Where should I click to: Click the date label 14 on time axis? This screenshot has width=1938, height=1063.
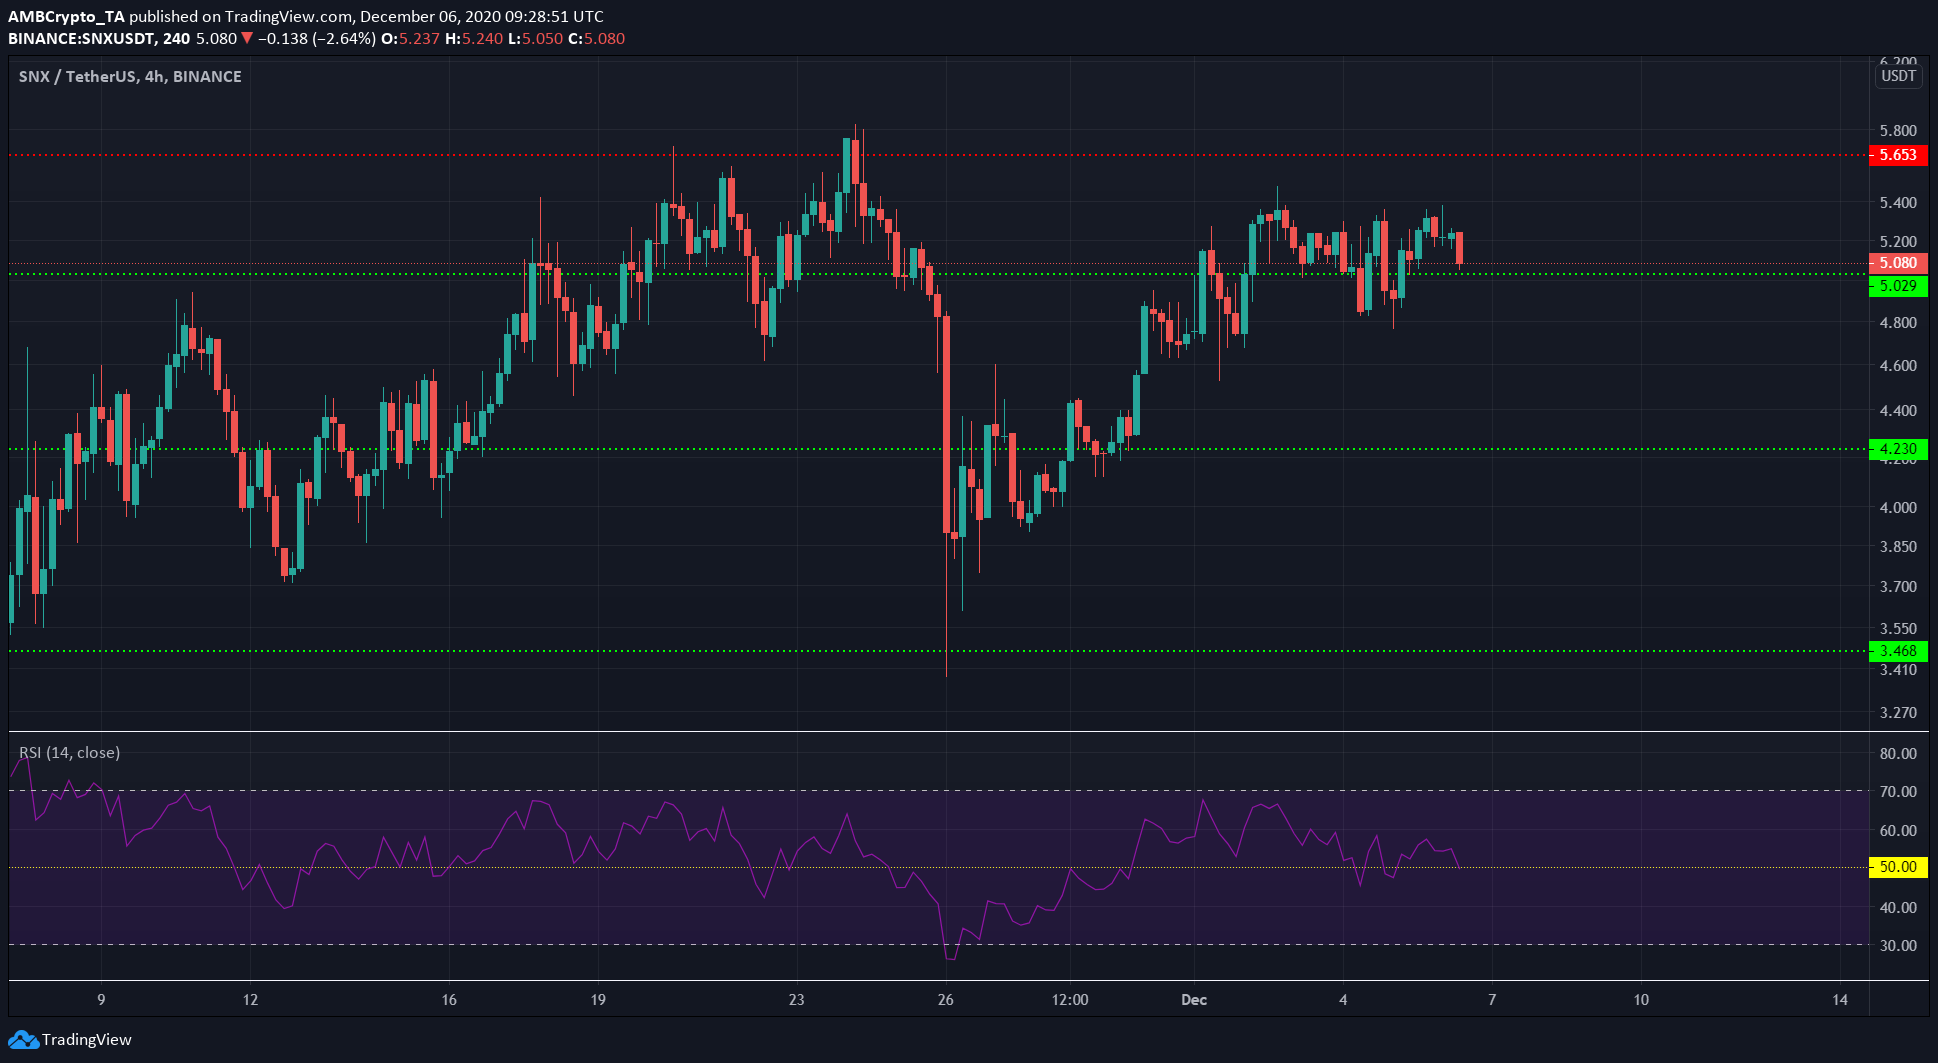1840,1000
